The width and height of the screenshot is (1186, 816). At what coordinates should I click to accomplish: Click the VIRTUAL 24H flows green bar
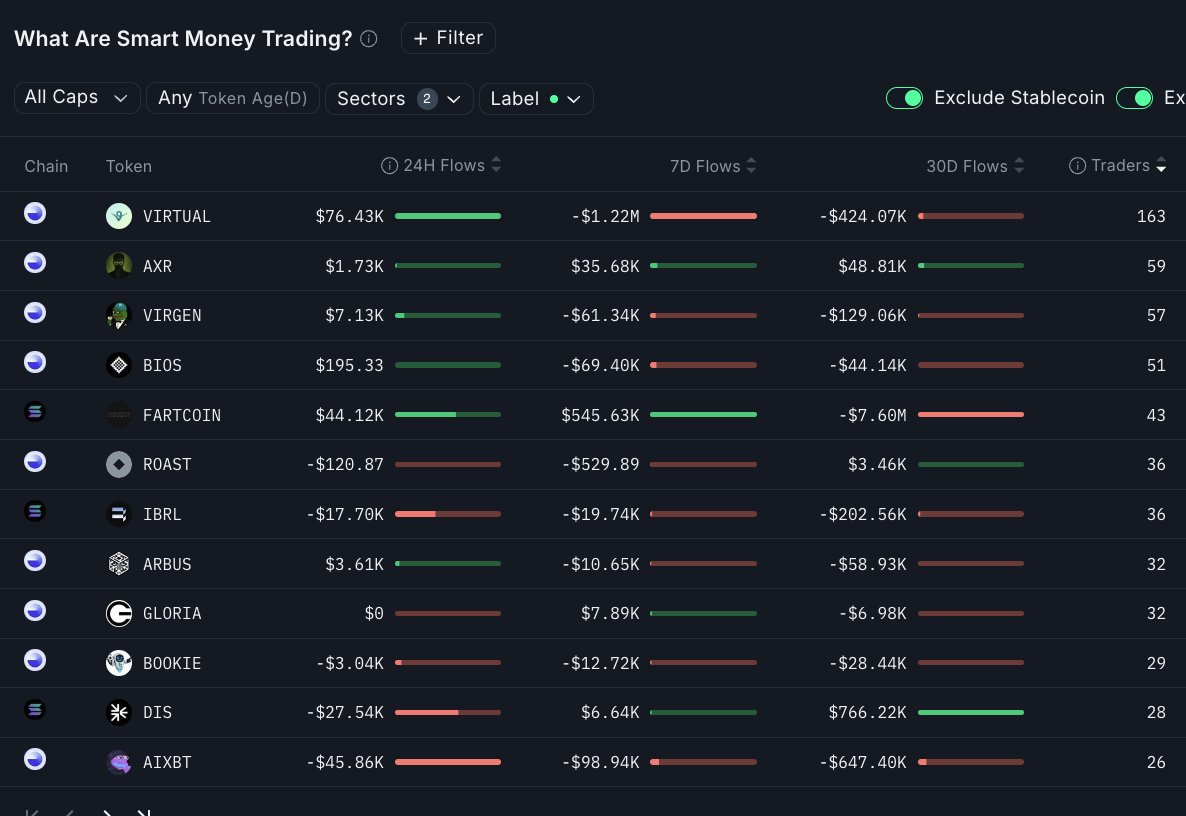click(x=448, y=216)
